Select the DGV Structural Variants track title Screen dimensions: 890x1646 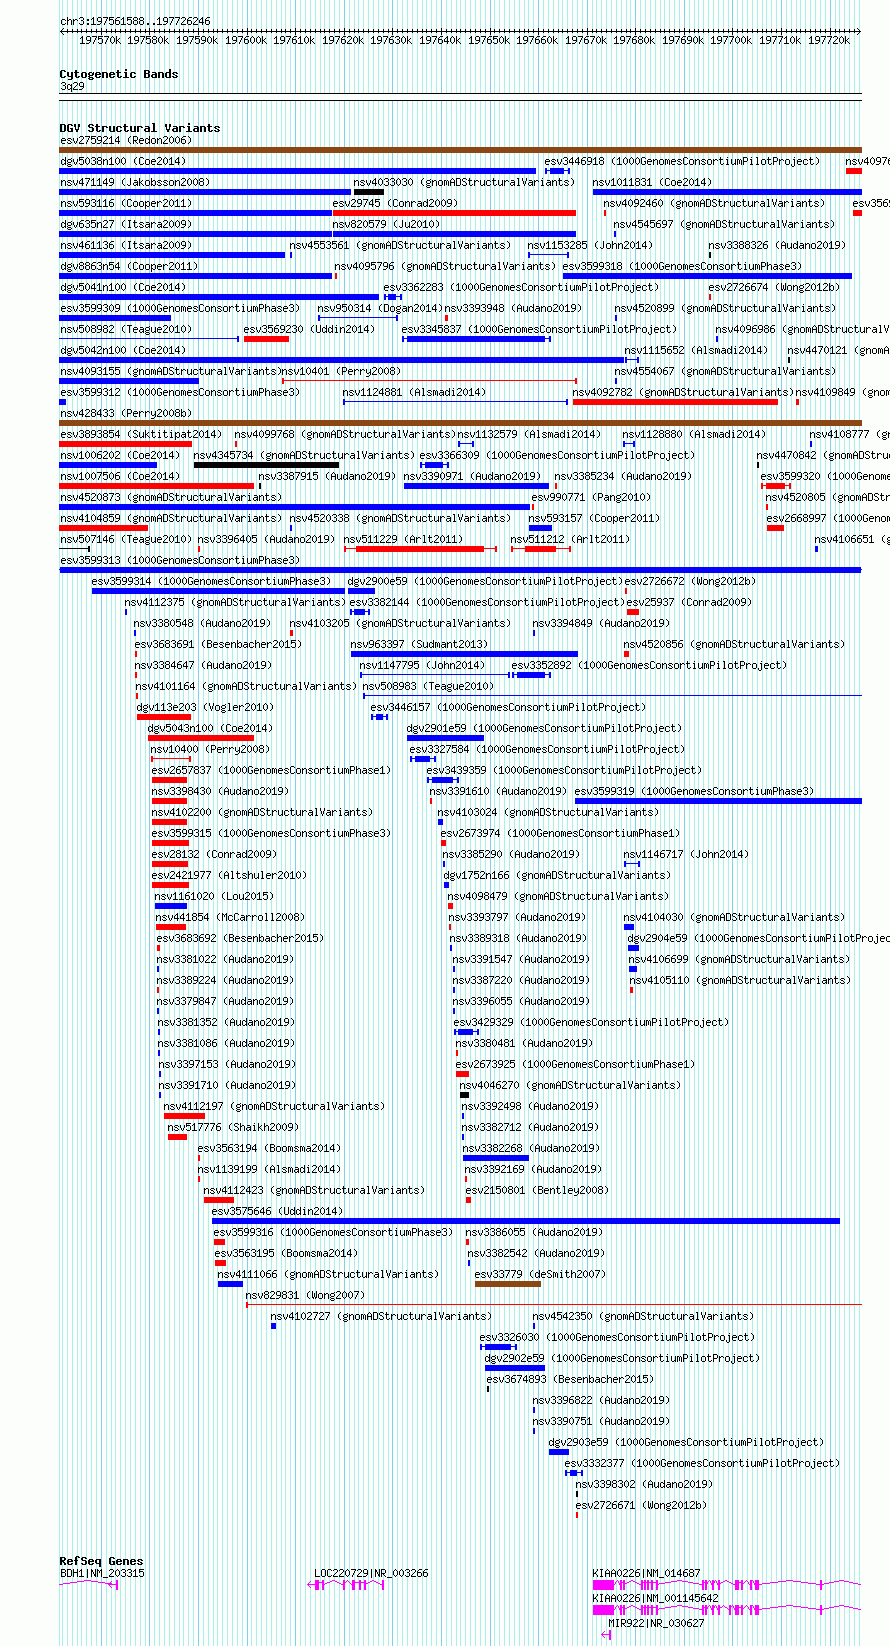pyautogui.click(x=140, y=128)
